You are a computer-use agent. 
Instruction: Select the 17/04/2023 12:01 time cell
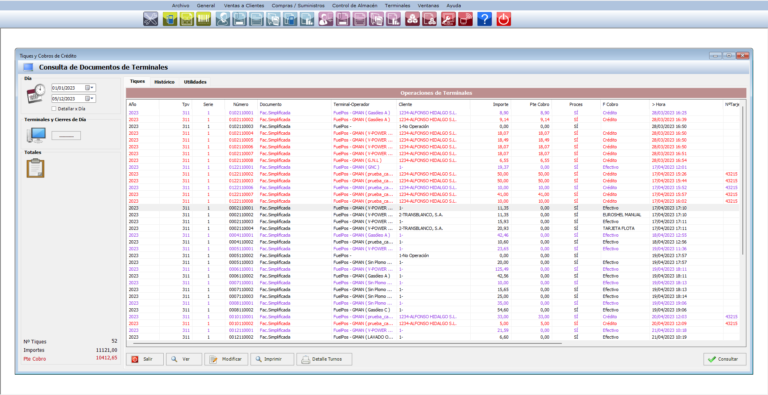(669, 167)
